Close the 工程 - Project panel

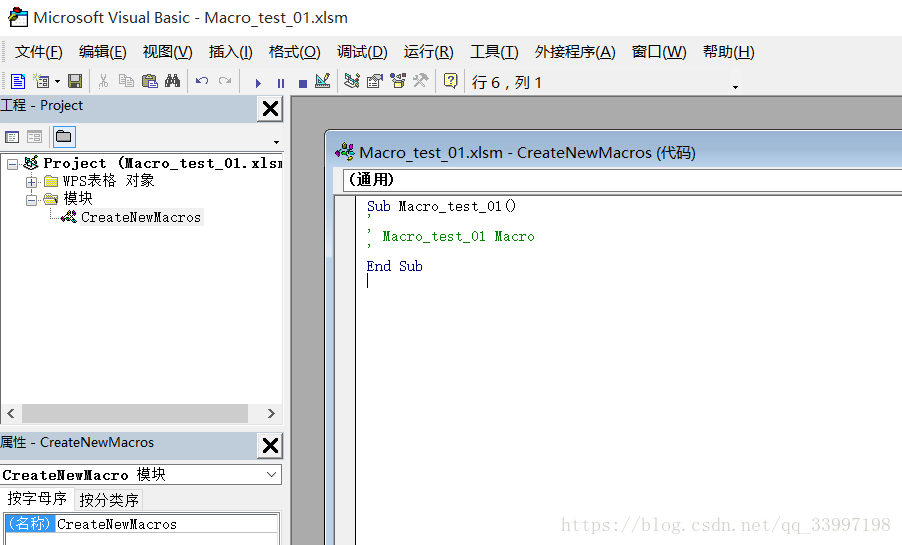tap(270, 108)
